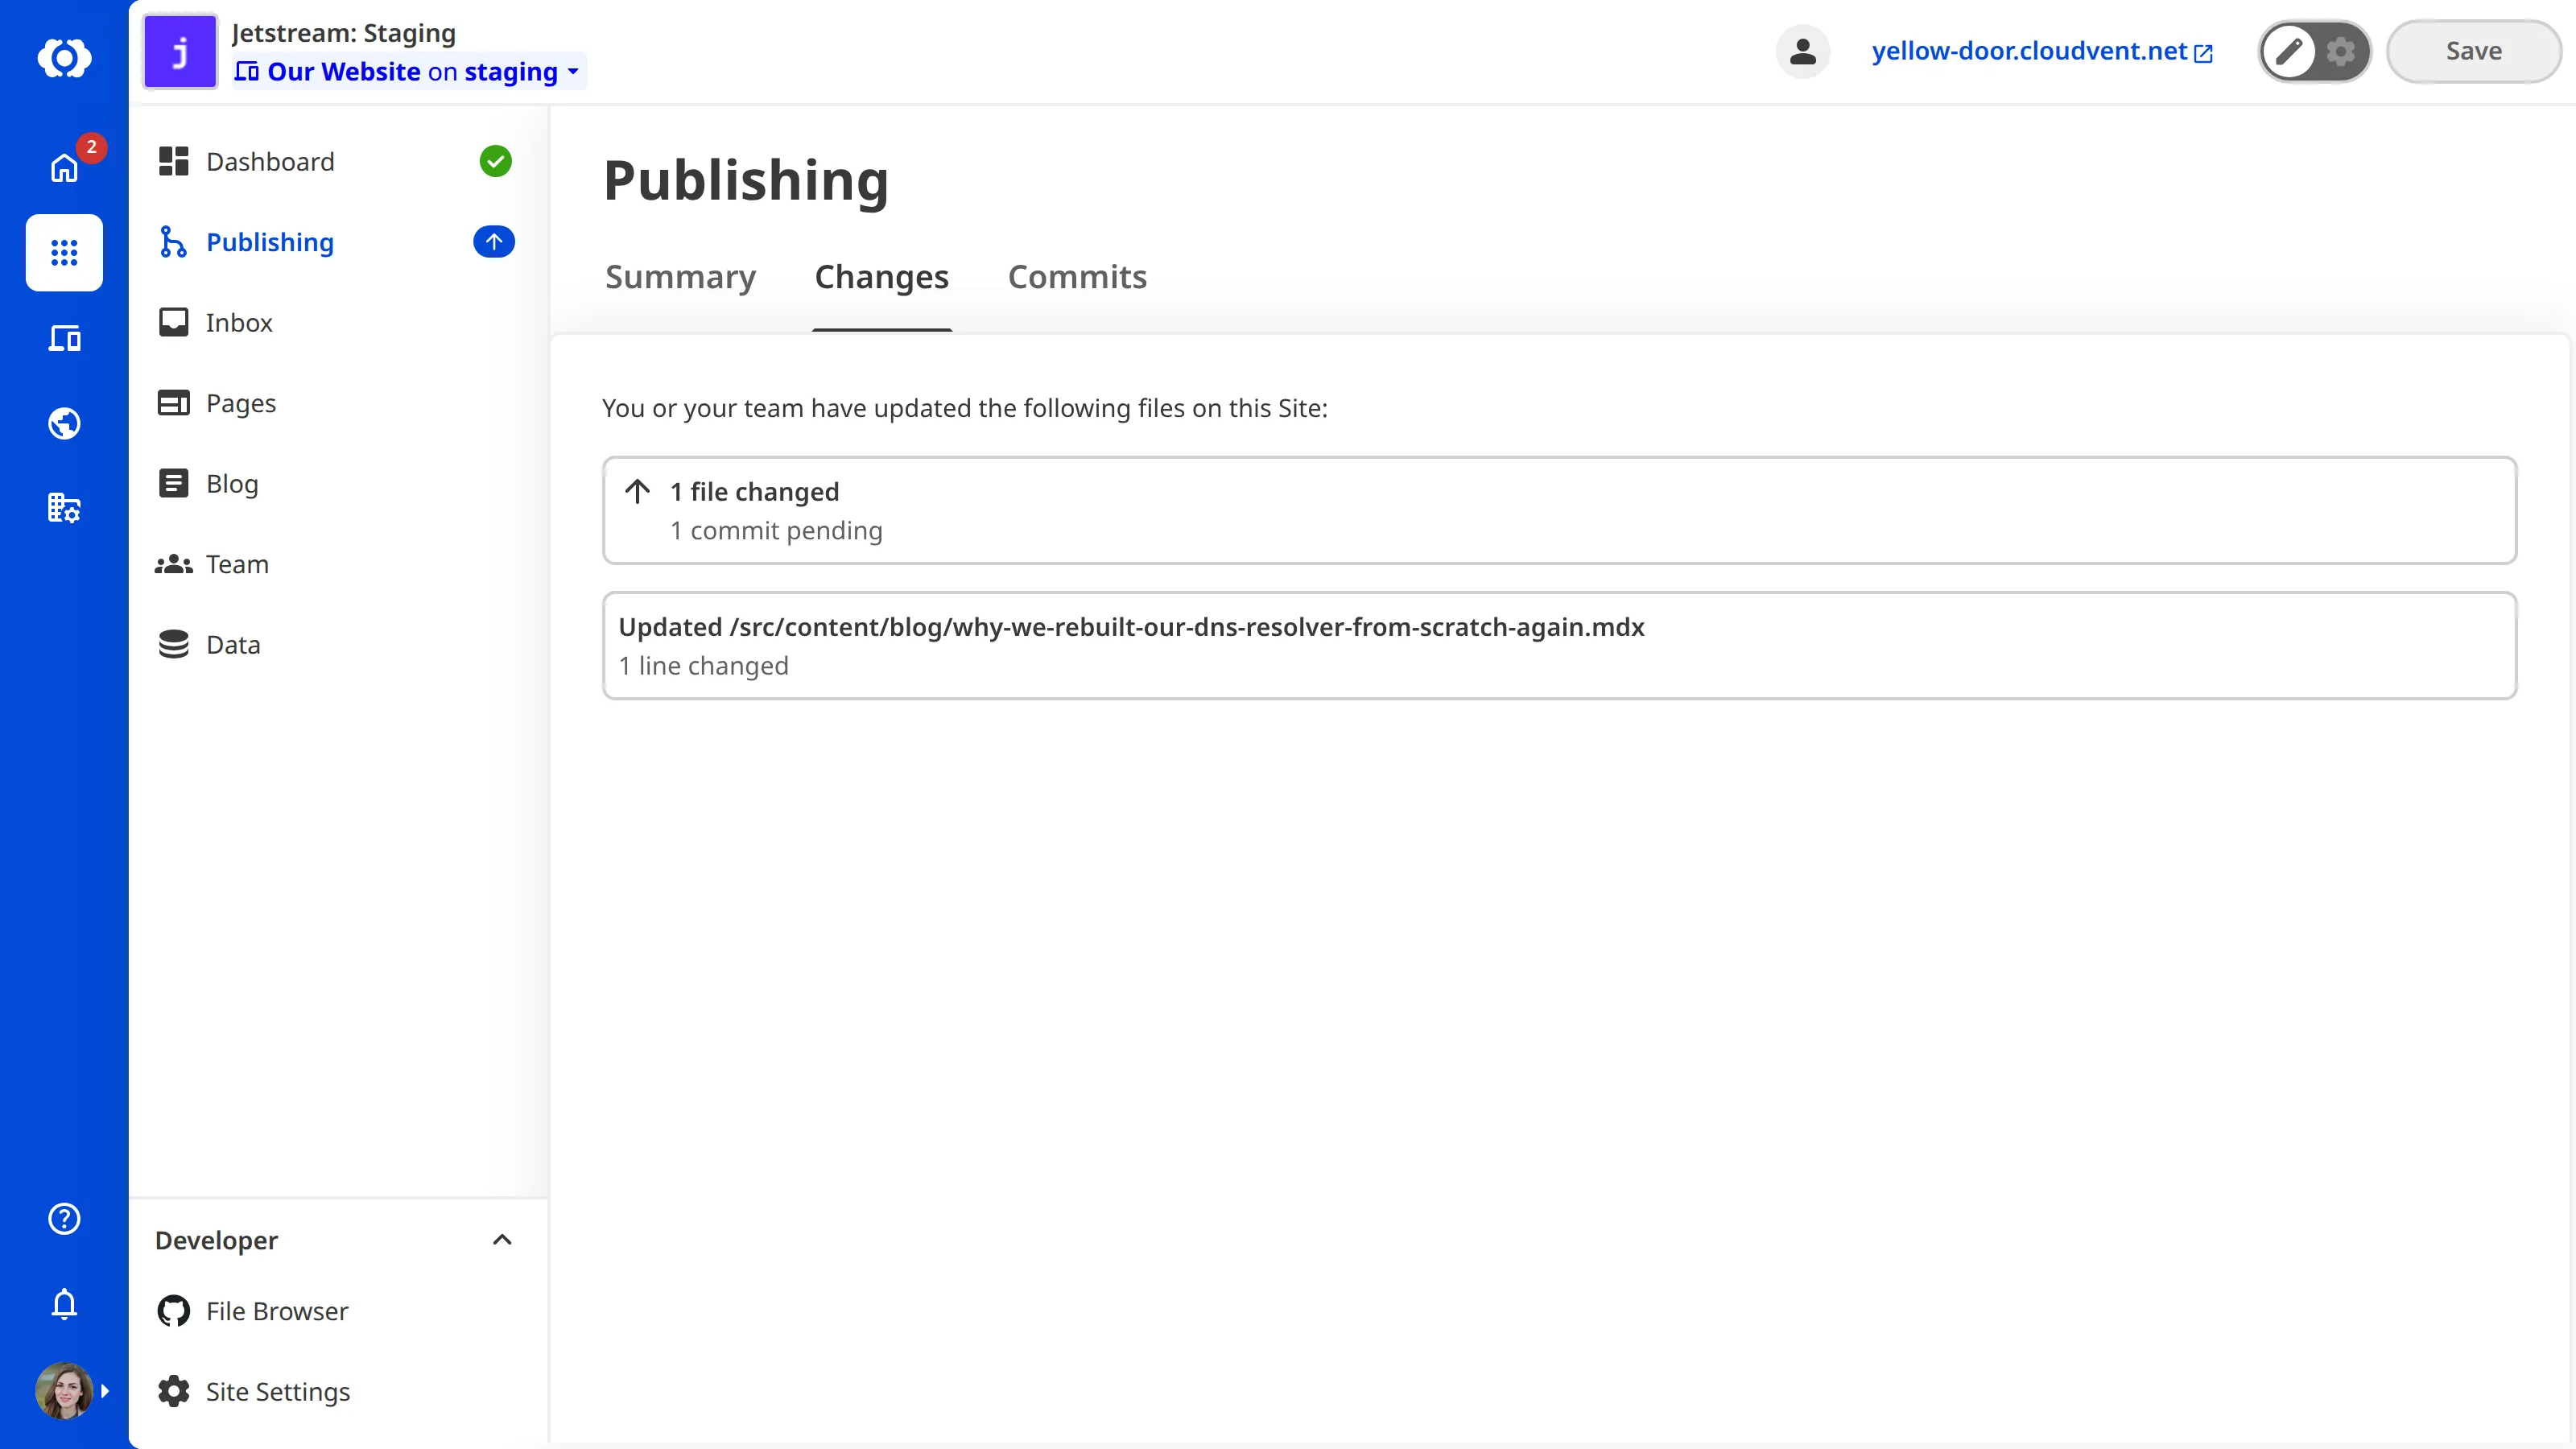Click the CloudCannon logo icon
This screenshot has height=1449, width=2576.
[x=64, y=57]
